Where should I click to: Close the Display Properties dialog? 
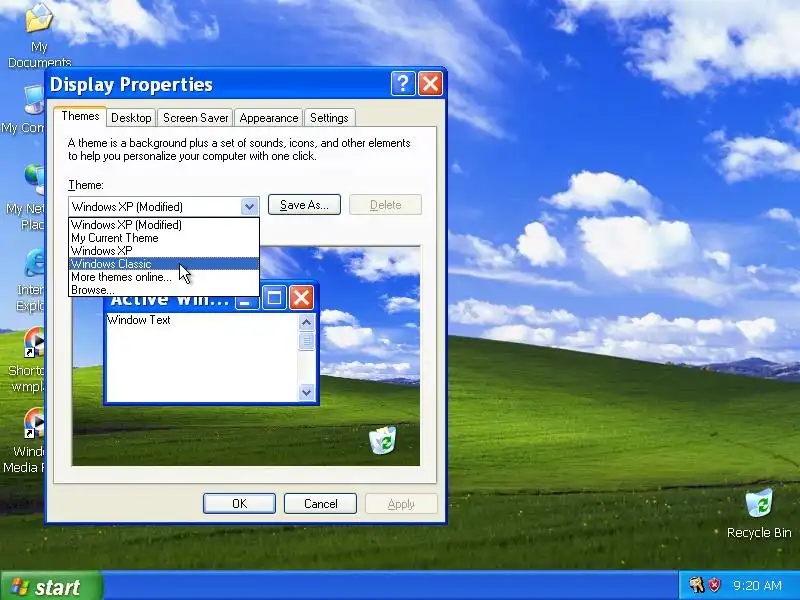coord(430,83)
